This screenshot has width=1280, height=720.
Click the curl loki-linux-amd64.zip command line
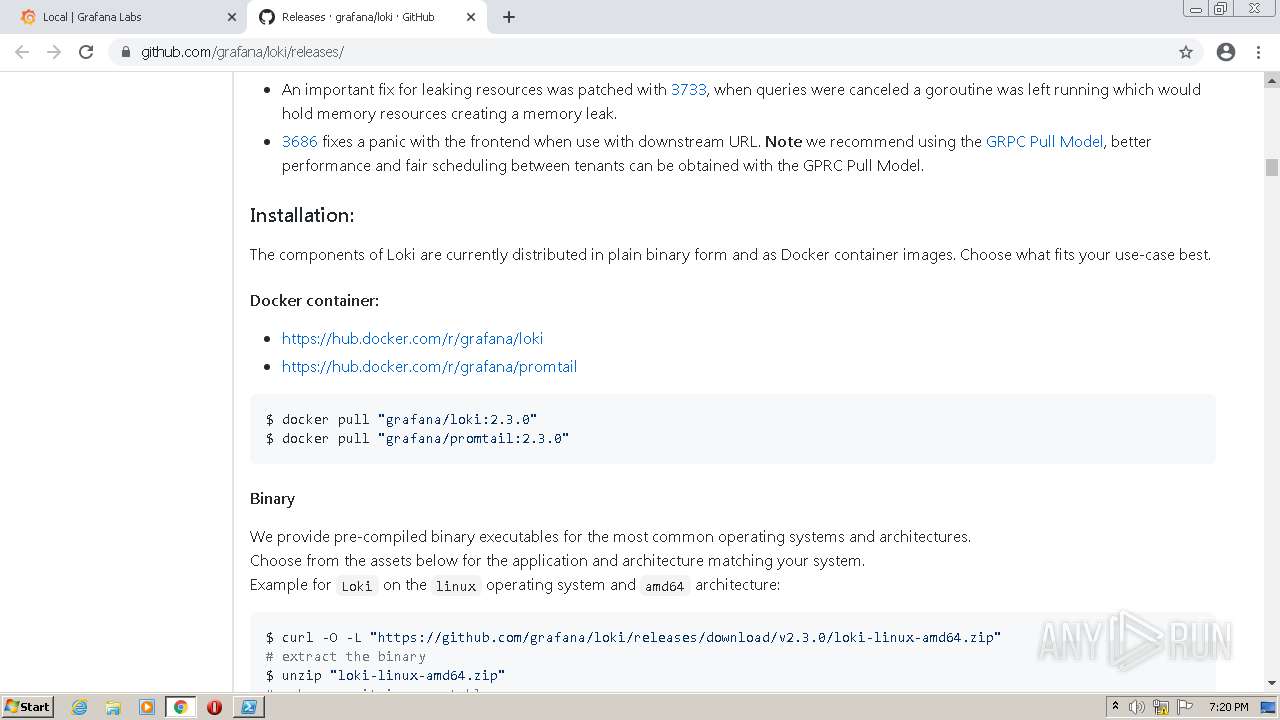pyautogui.click(x=633, y=637)
